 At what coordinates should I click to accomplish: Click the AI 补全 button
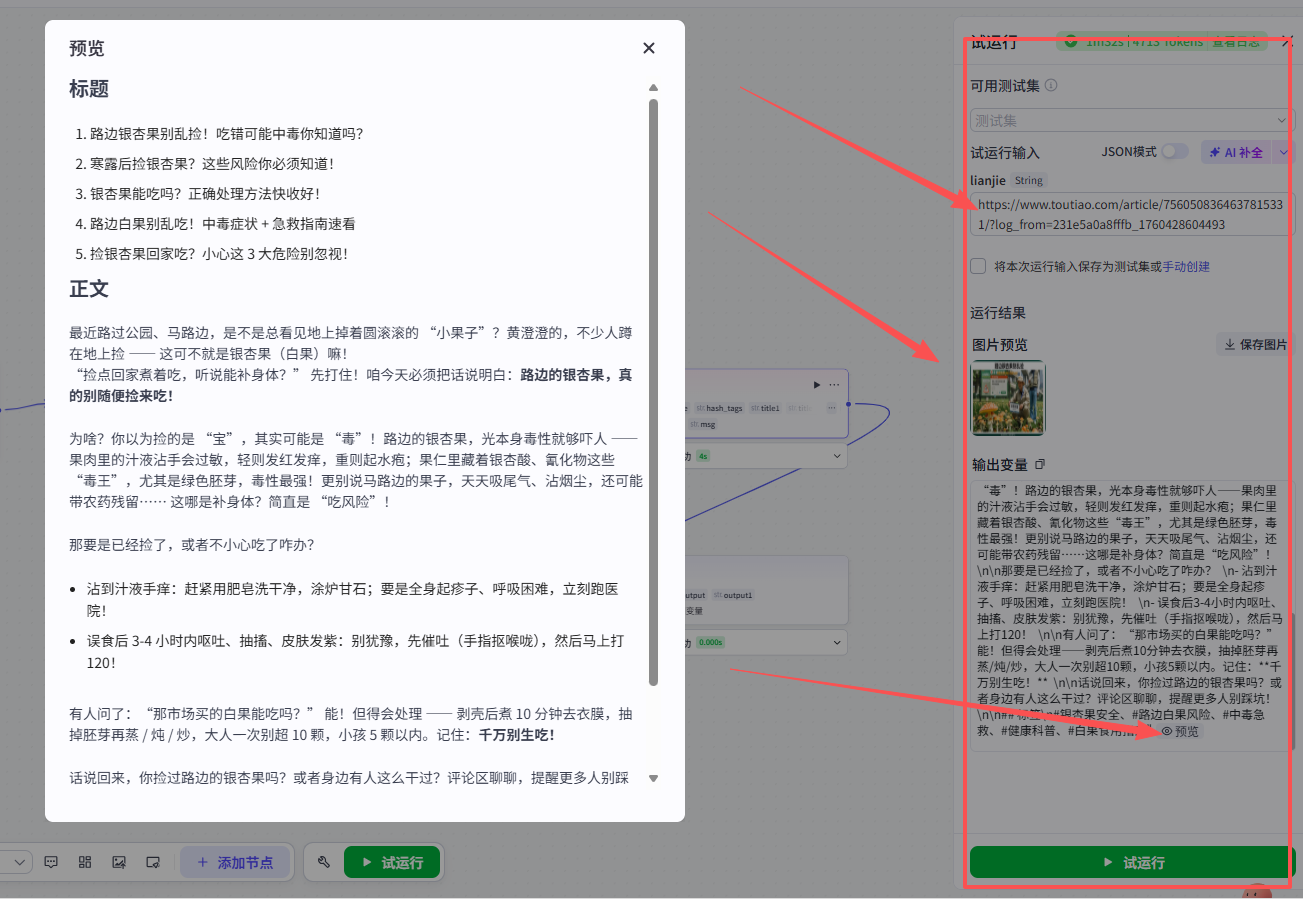pyautogui.click(x=1236, y=152)
